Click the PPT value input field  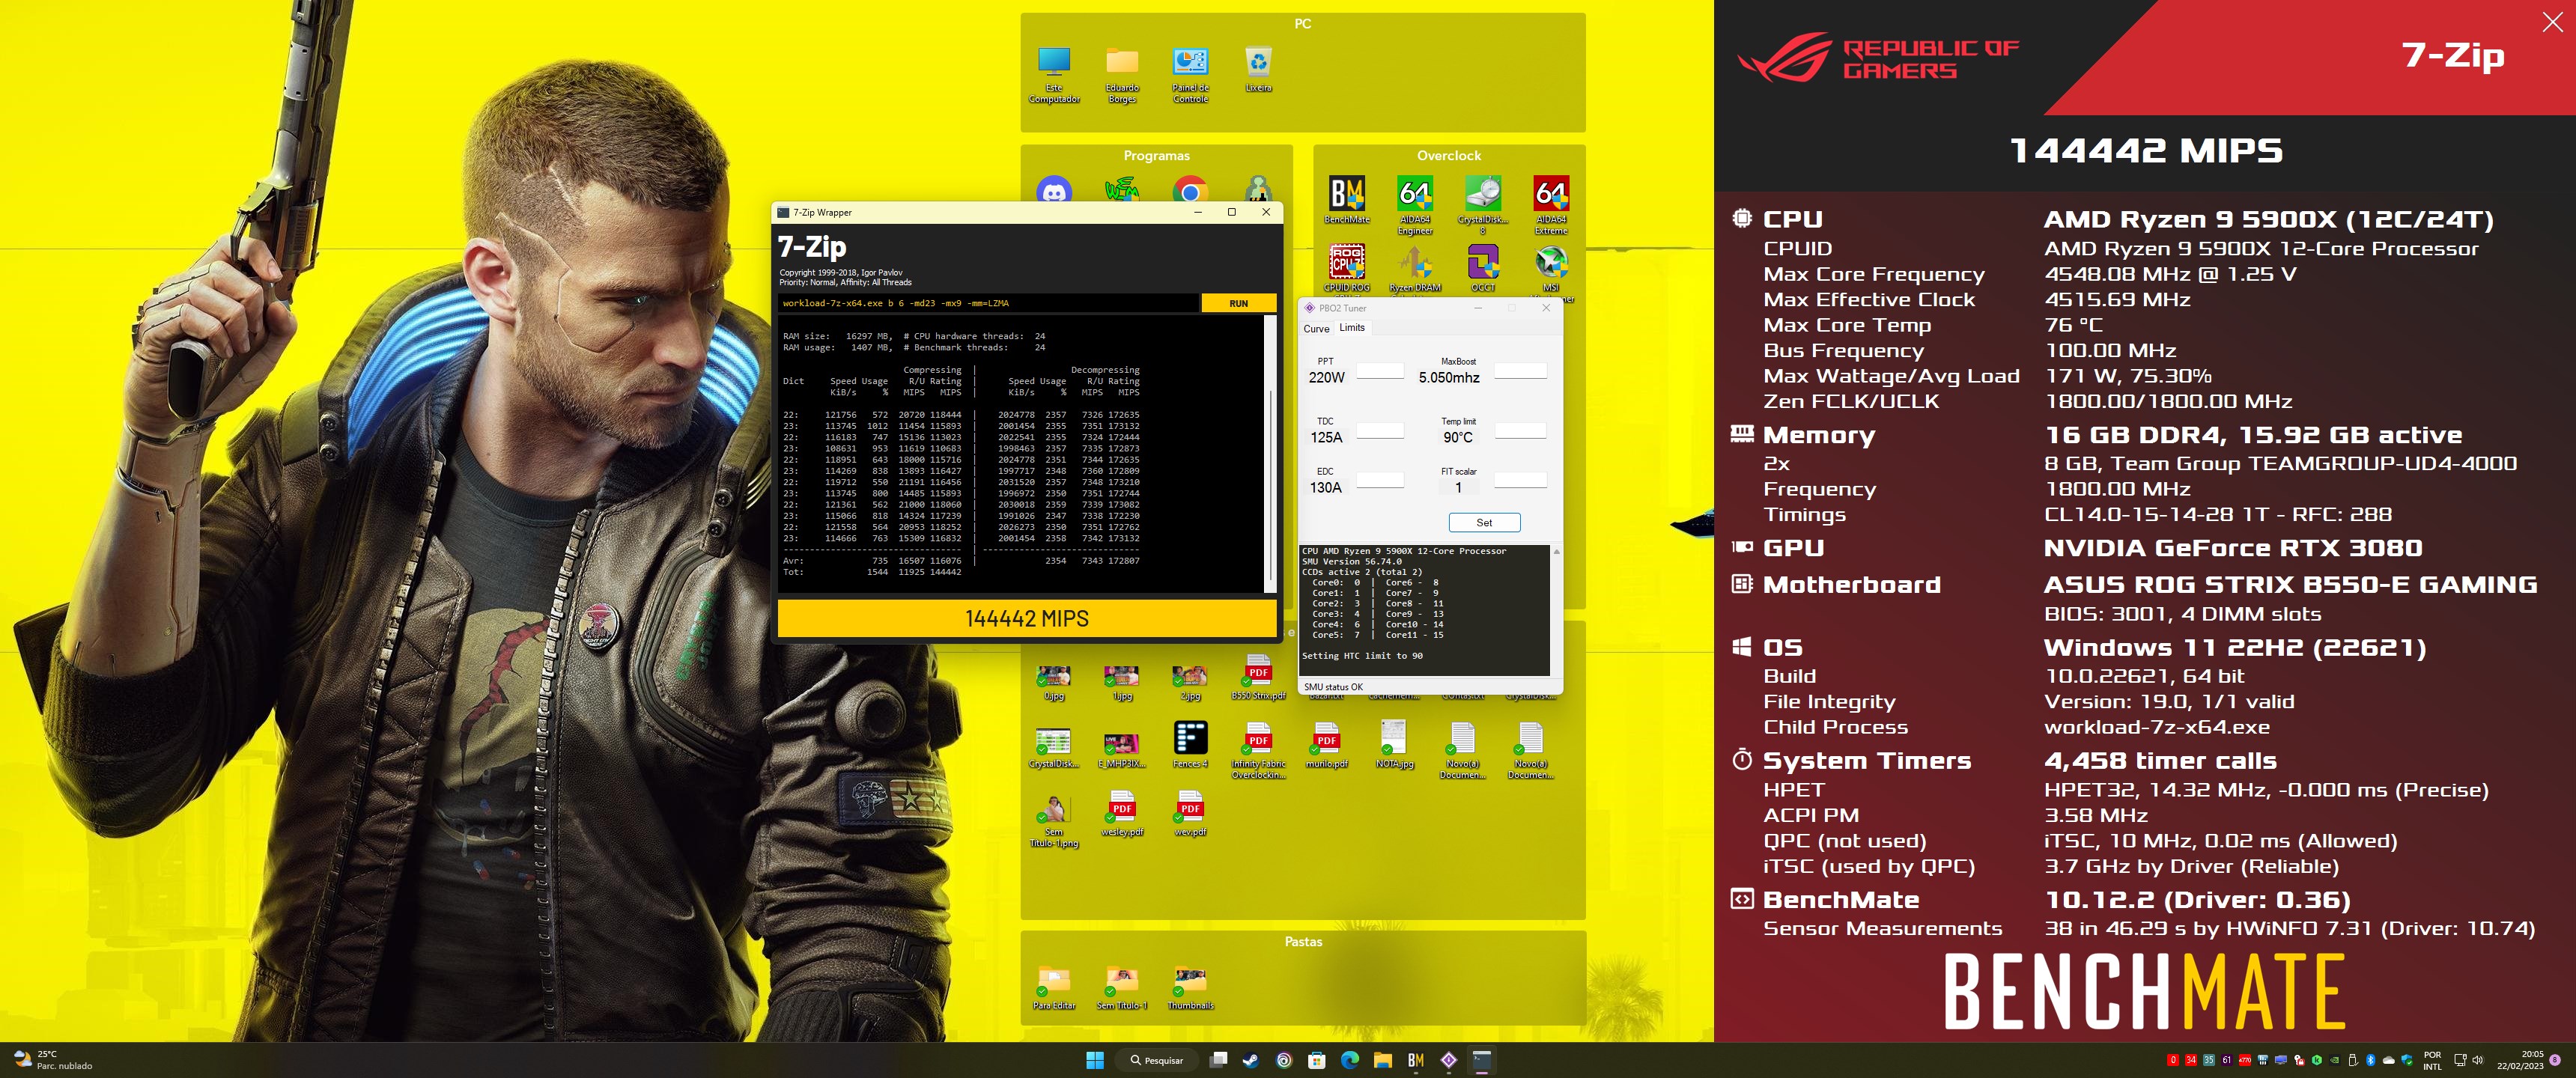coord(1380,371)
